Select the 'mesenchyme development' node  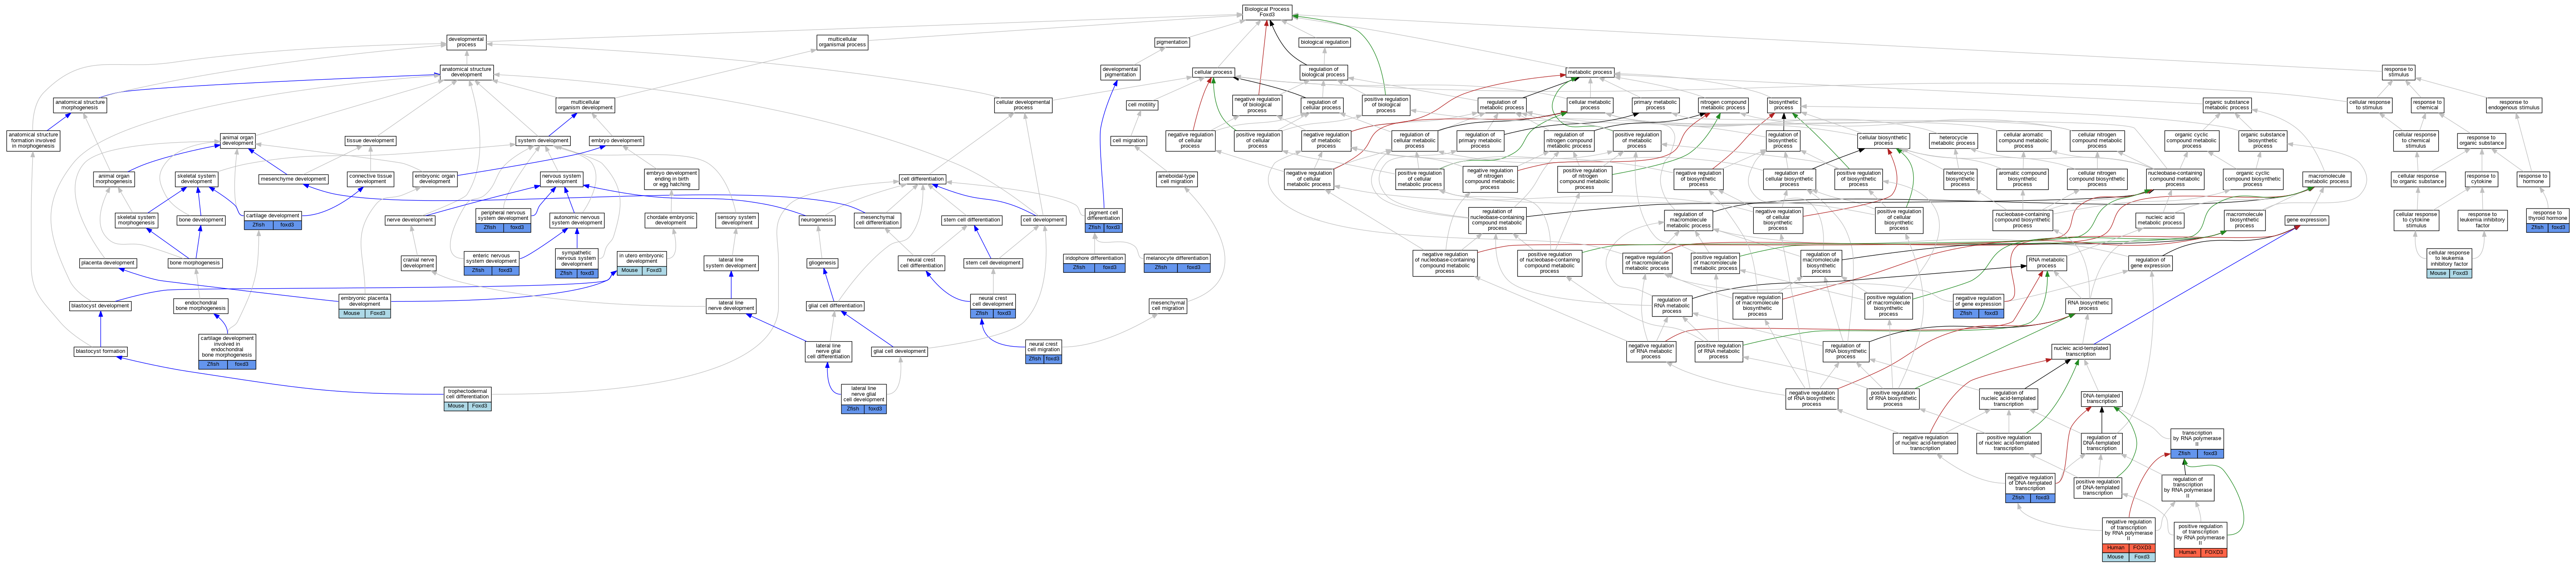tap(294, 179)
